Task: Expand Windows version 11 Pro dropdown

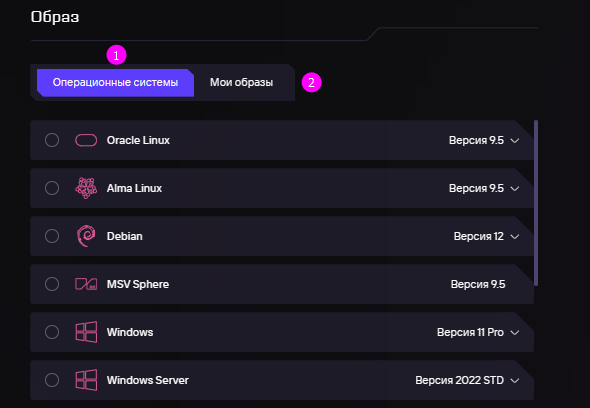Action: point(478,332)
